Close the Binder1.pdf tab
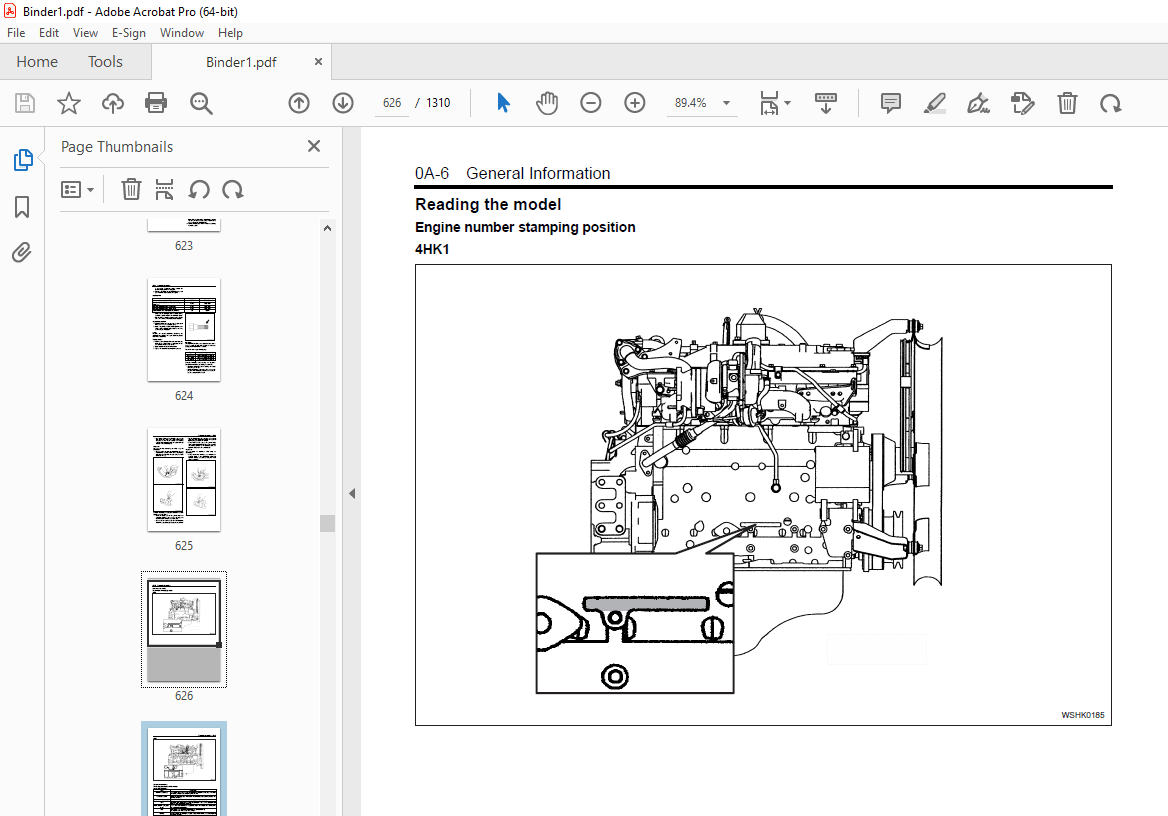The height and width of the screenshot is (816, 1168). [x=318, y=62]
